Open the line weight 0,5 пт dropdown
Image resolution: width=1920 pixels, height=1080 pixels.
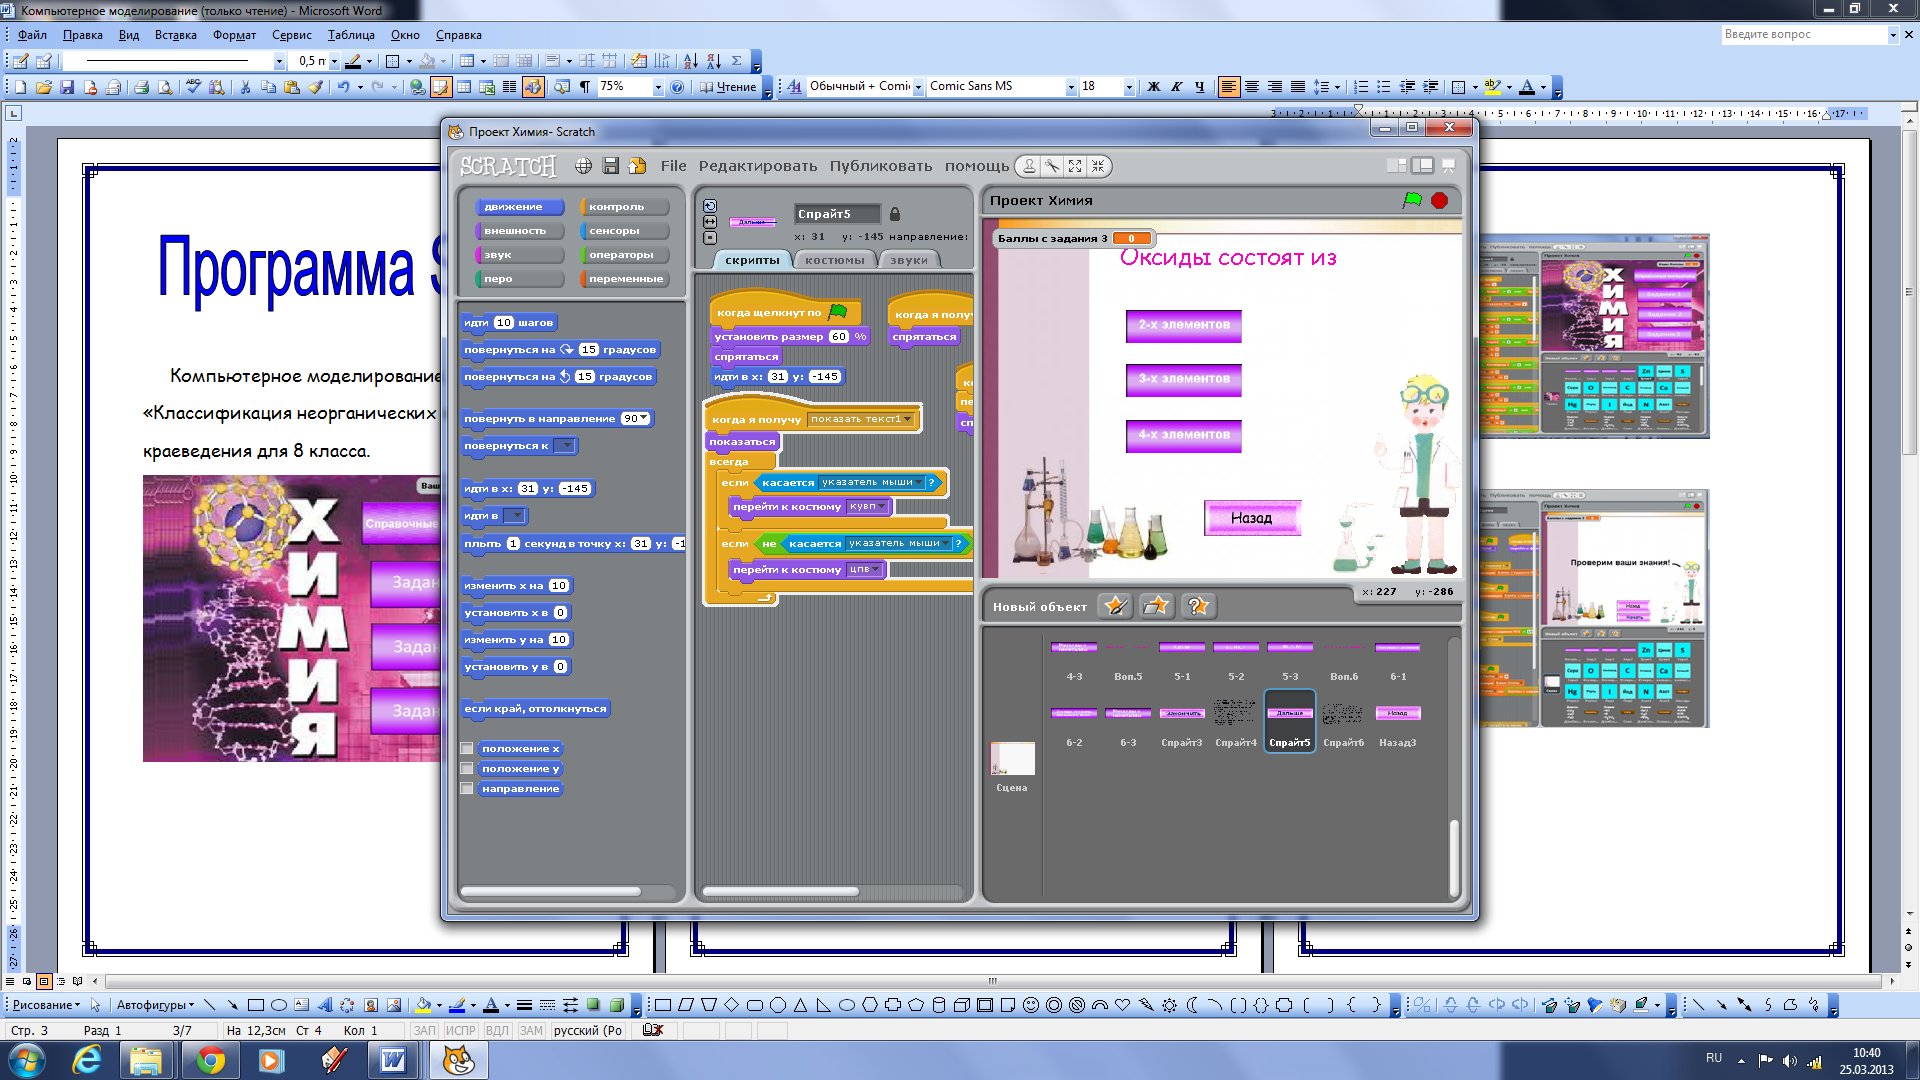(x=334, y=61)
